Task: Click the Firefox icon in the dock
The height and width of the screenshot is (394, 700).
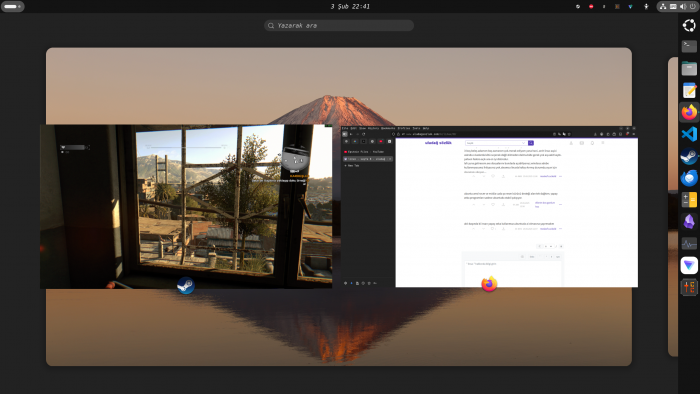Action: [689, 112]
